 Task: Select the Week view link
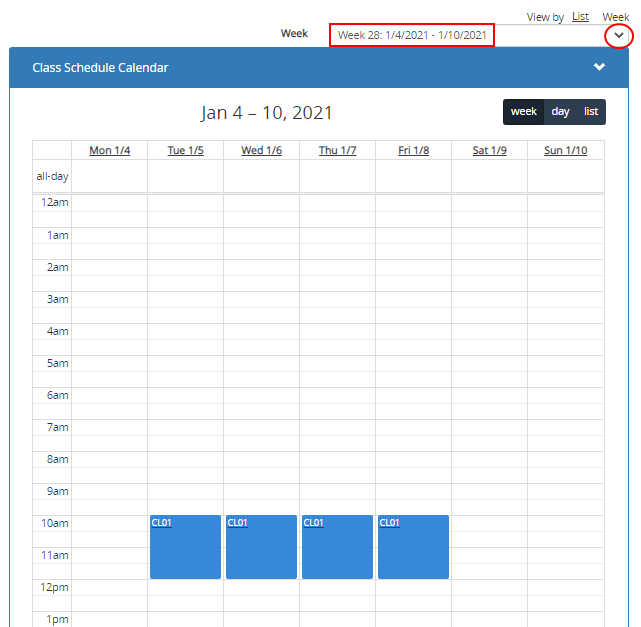(x=615, y=17)
